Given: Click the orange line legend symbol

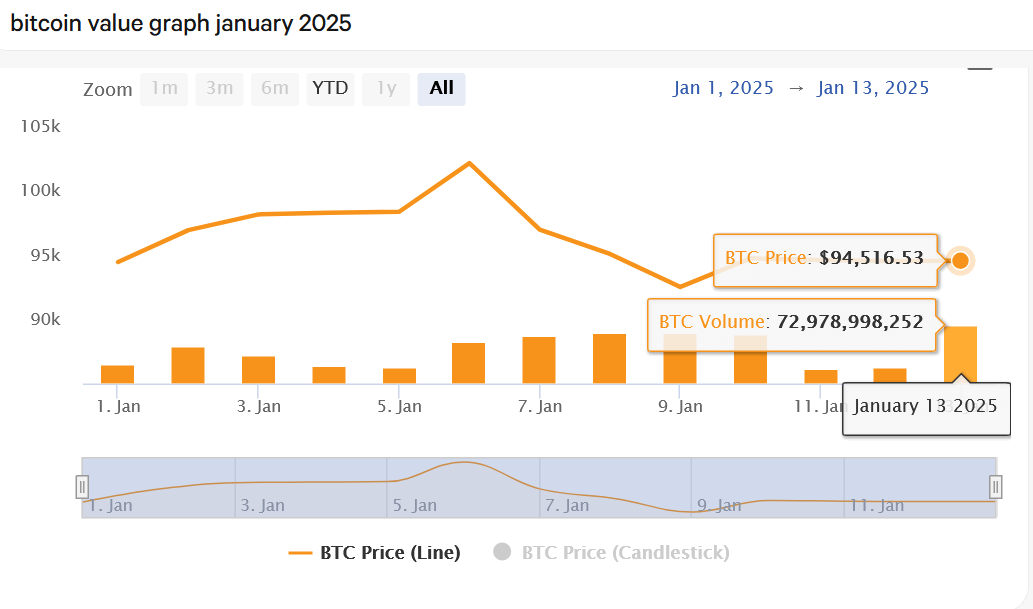Looking at the screenshot, I should (301, 552).
